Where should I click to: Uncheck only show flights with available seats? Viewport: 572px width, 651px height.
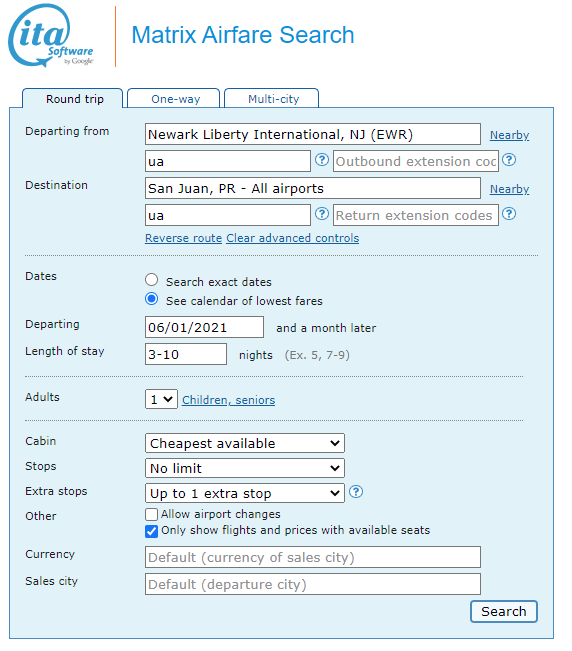click(152, 531)
